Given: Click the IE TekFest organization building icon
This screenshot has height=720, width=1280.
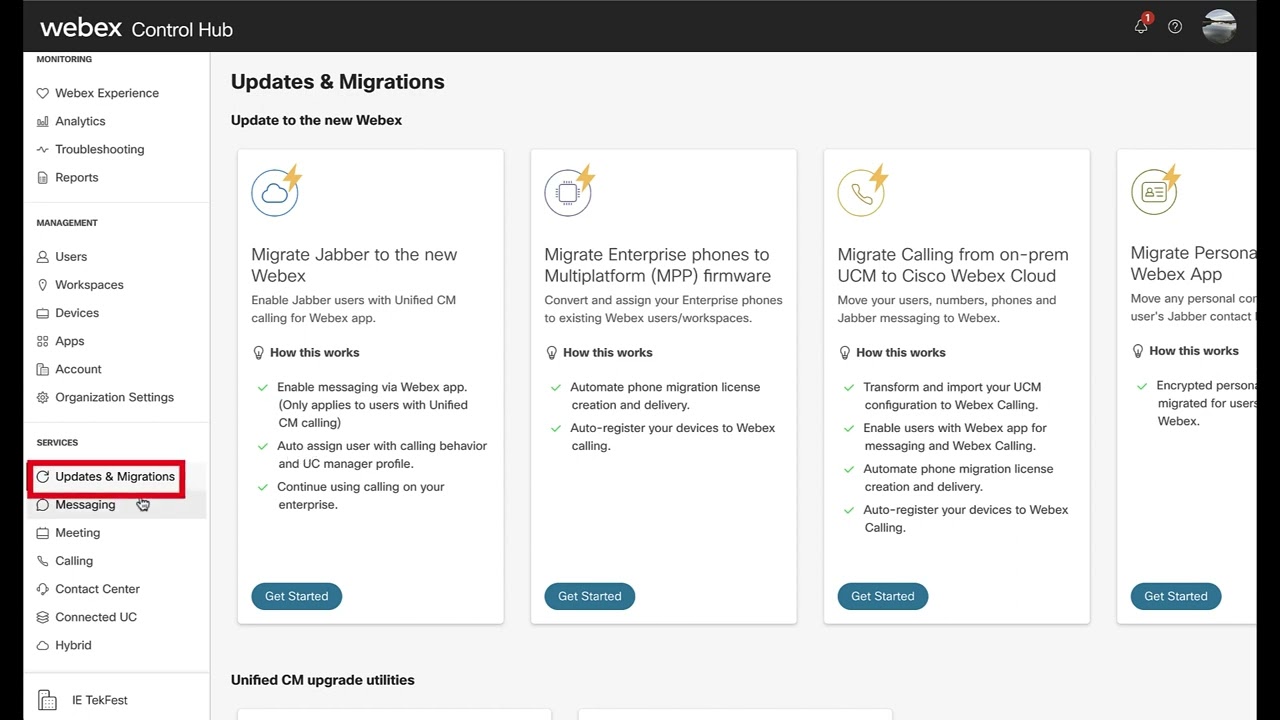Looking at the screenshot, I should pos(47,700).
